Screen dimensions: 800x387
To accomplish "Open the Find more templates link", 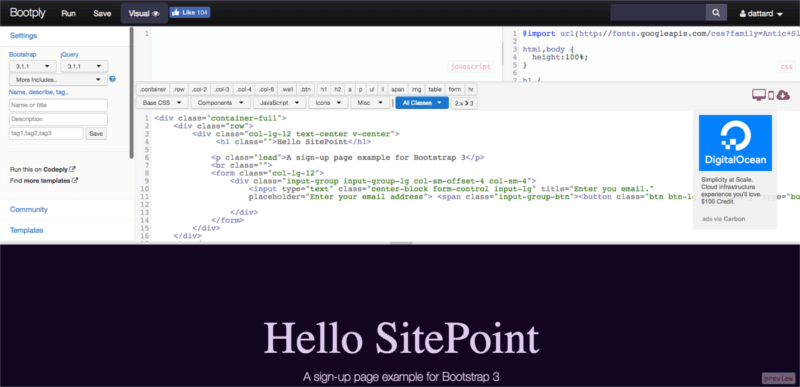I will tap(44, 180).
